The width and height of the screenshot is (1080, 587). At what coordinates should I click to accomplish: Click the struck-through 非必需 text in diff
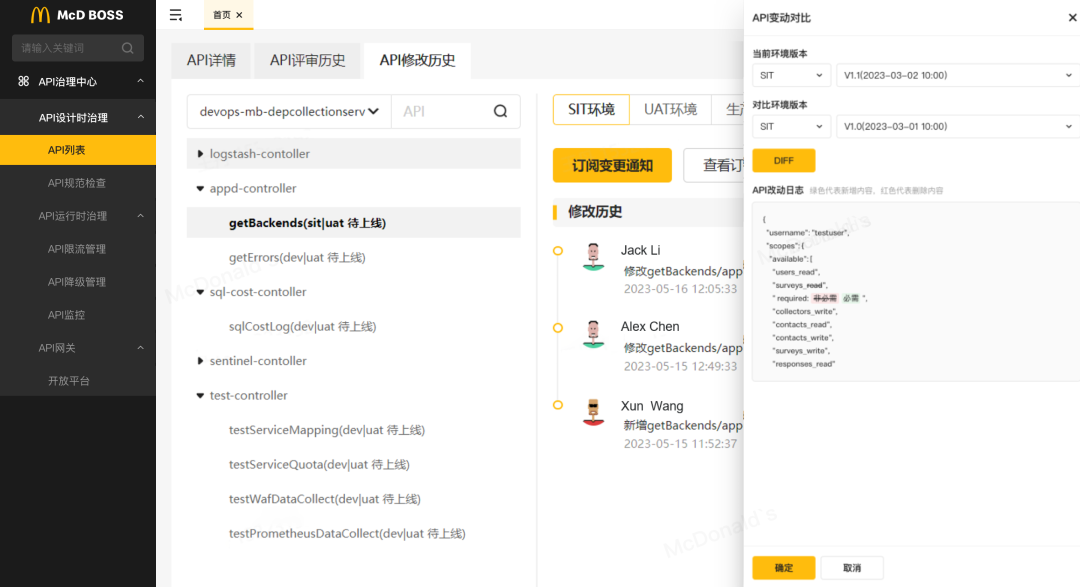point(824,298)
